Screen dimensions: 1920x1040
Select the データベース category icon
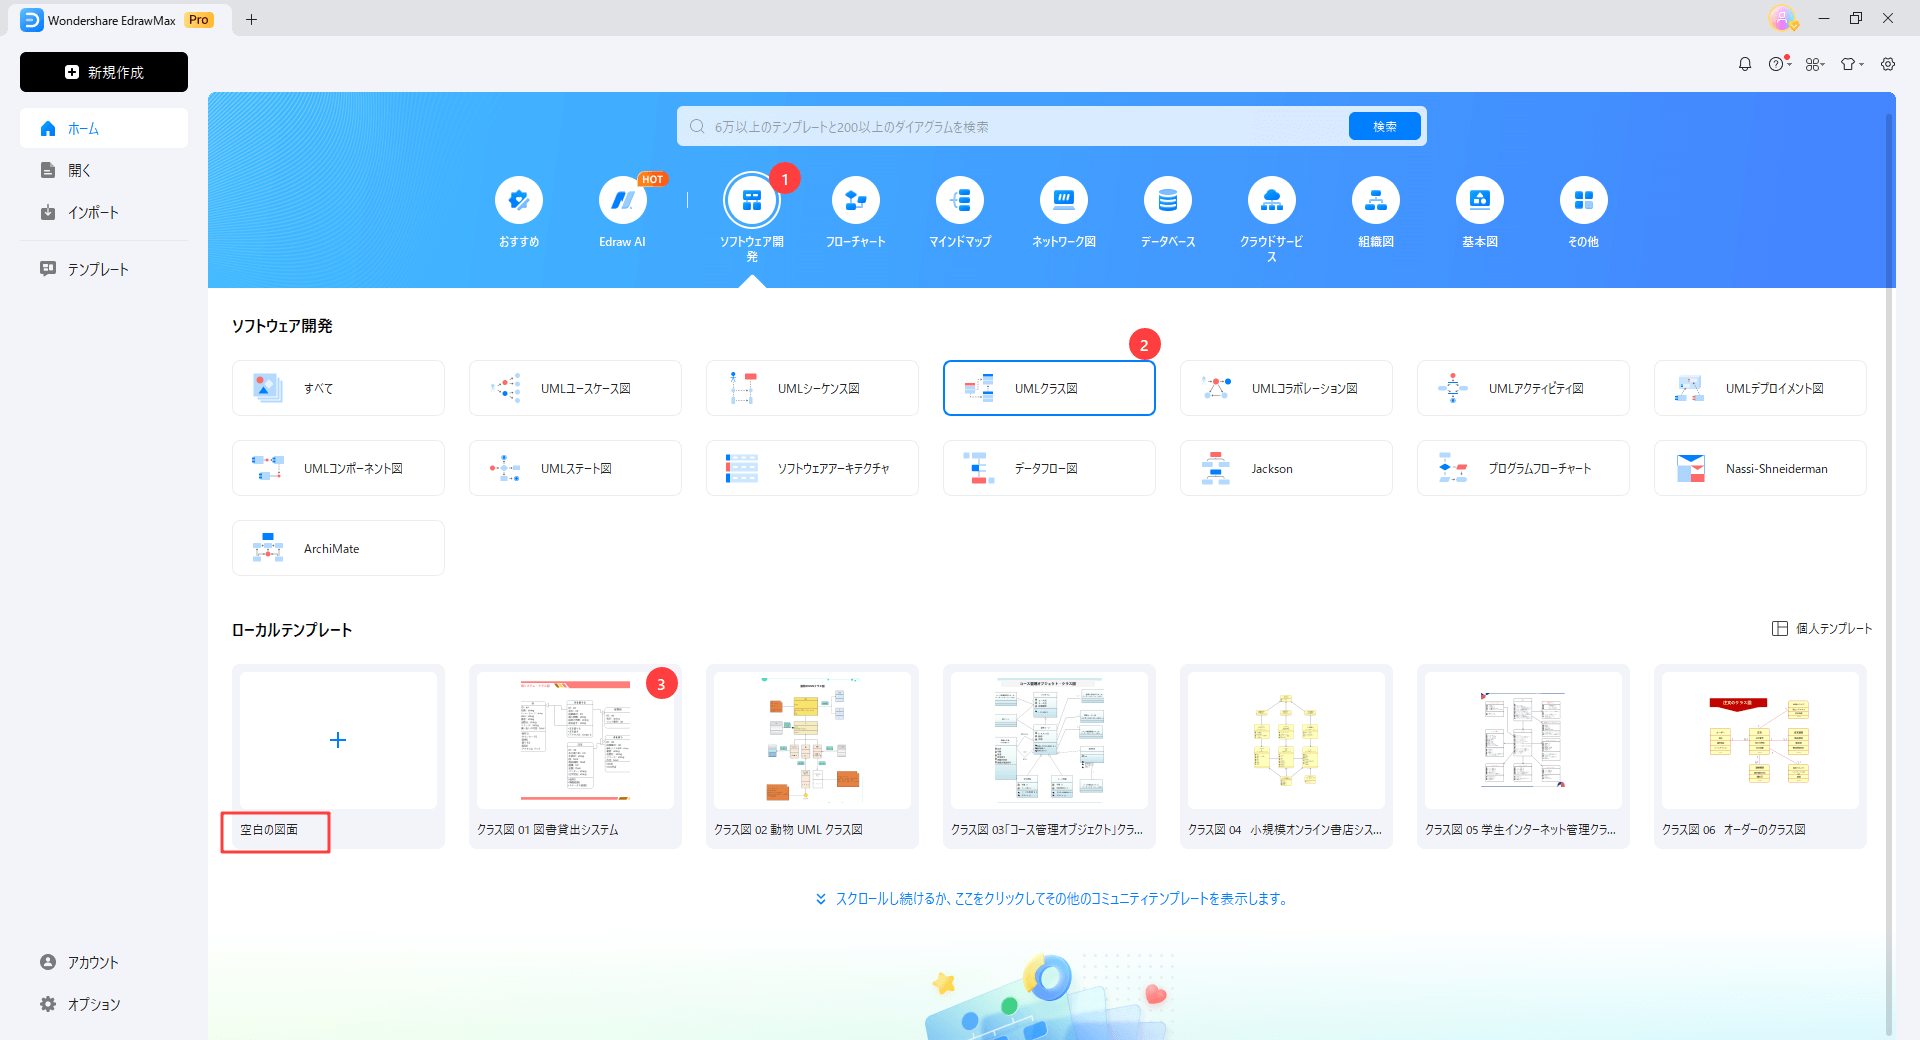(1168, 201)
